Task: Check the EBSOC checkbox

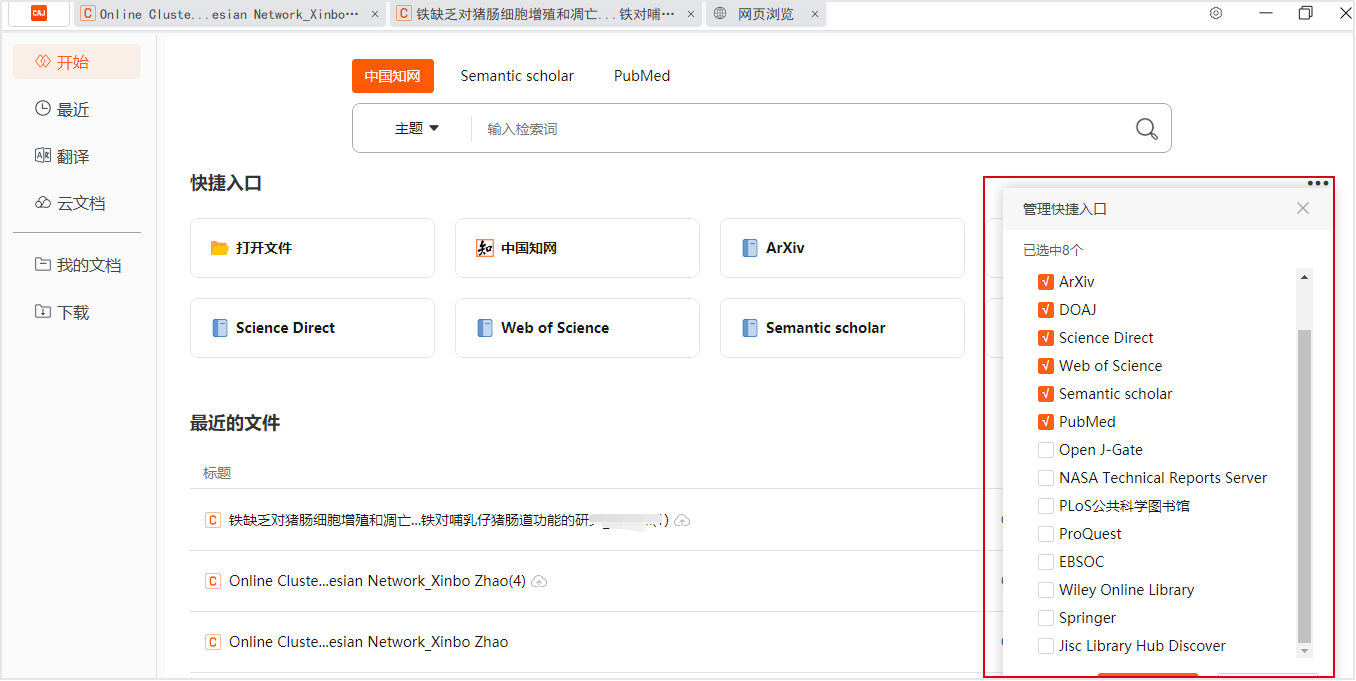Action: (1046, 562)
